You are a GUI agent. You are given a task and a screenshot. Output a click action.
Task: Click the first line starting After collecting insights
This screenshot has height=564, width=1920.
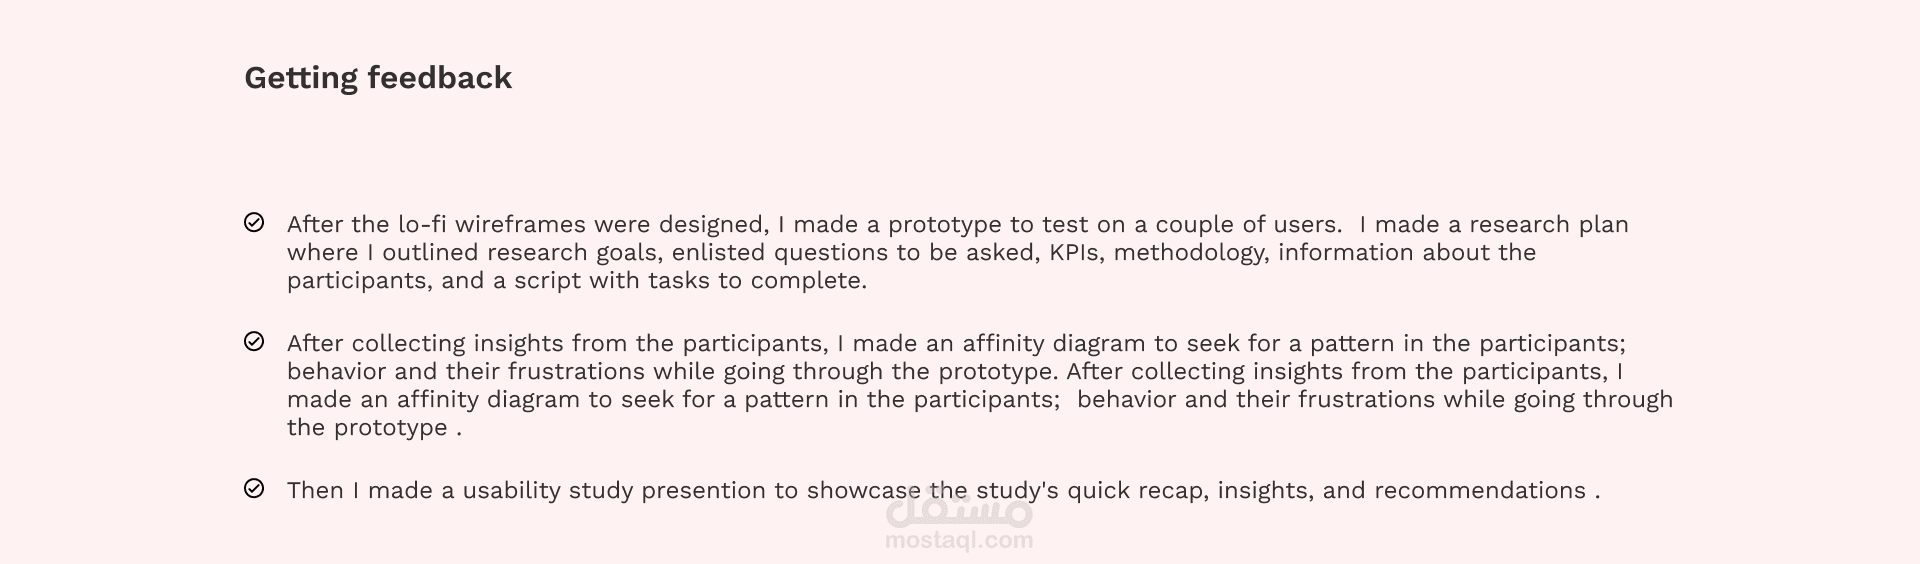(x=956, y=343)
